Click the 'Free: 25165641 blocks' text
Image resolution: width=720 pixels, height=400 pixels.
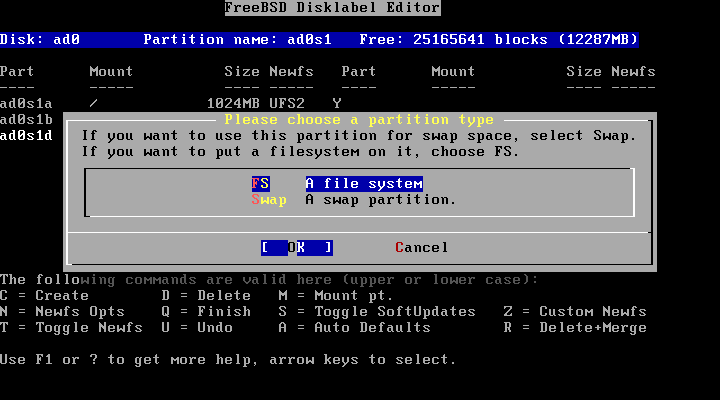(x=453, y=39)
